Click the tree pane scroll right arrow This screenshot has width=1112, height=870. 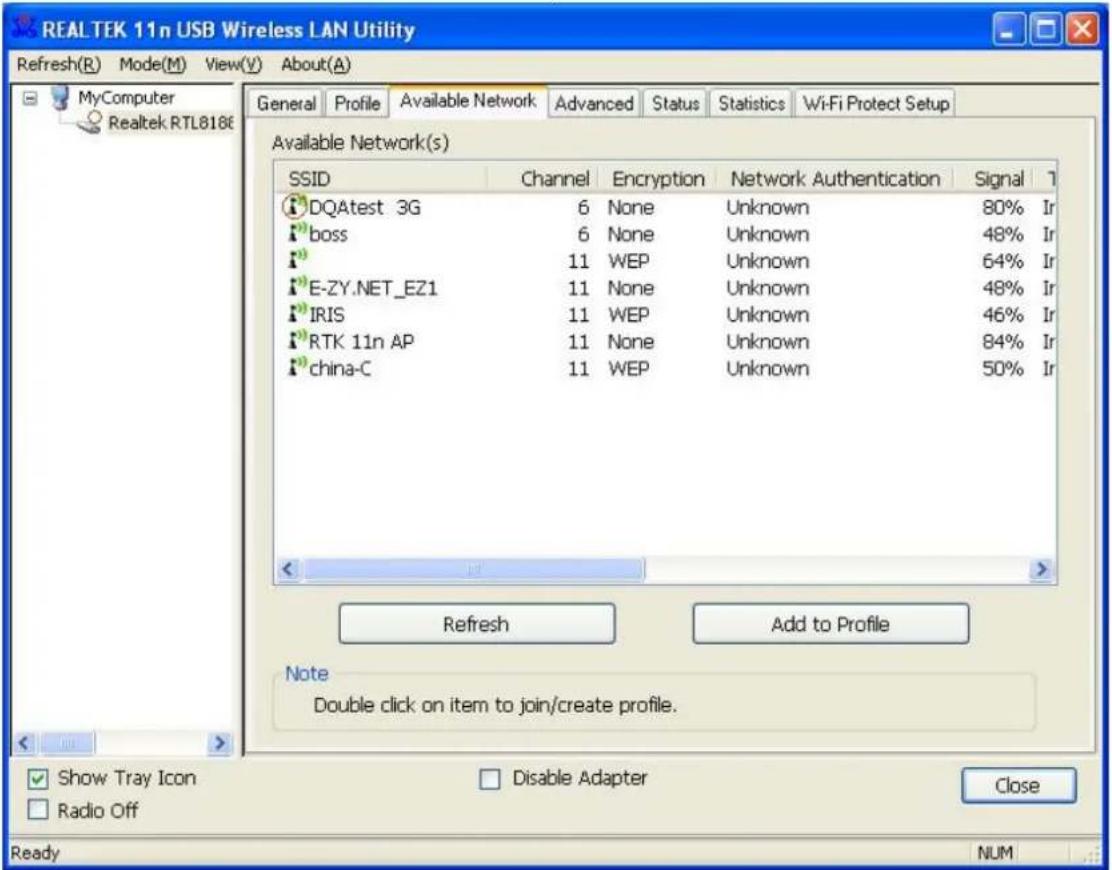tap(220, 743)
